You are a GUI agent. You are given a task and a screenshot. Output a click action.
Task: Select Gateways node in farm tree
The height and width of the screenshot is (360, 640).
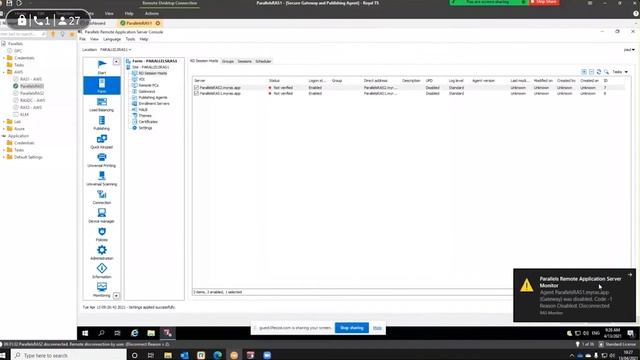[147, 91]
